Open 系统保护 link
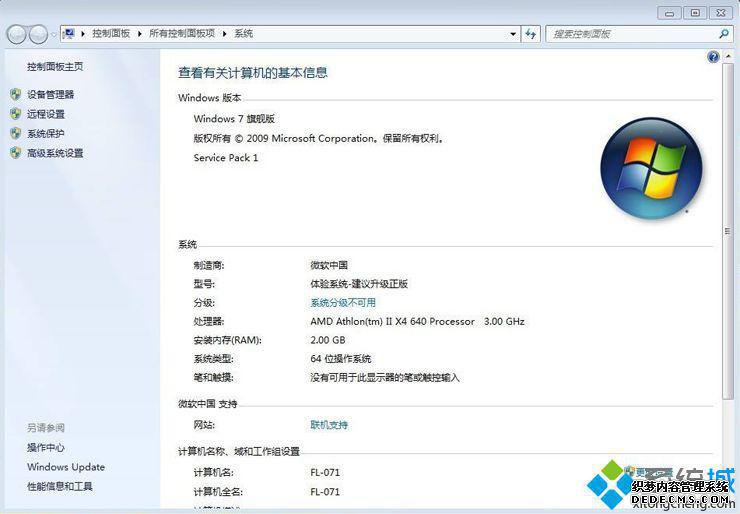This screenshot has height=514, width=740. click(46, 134)
